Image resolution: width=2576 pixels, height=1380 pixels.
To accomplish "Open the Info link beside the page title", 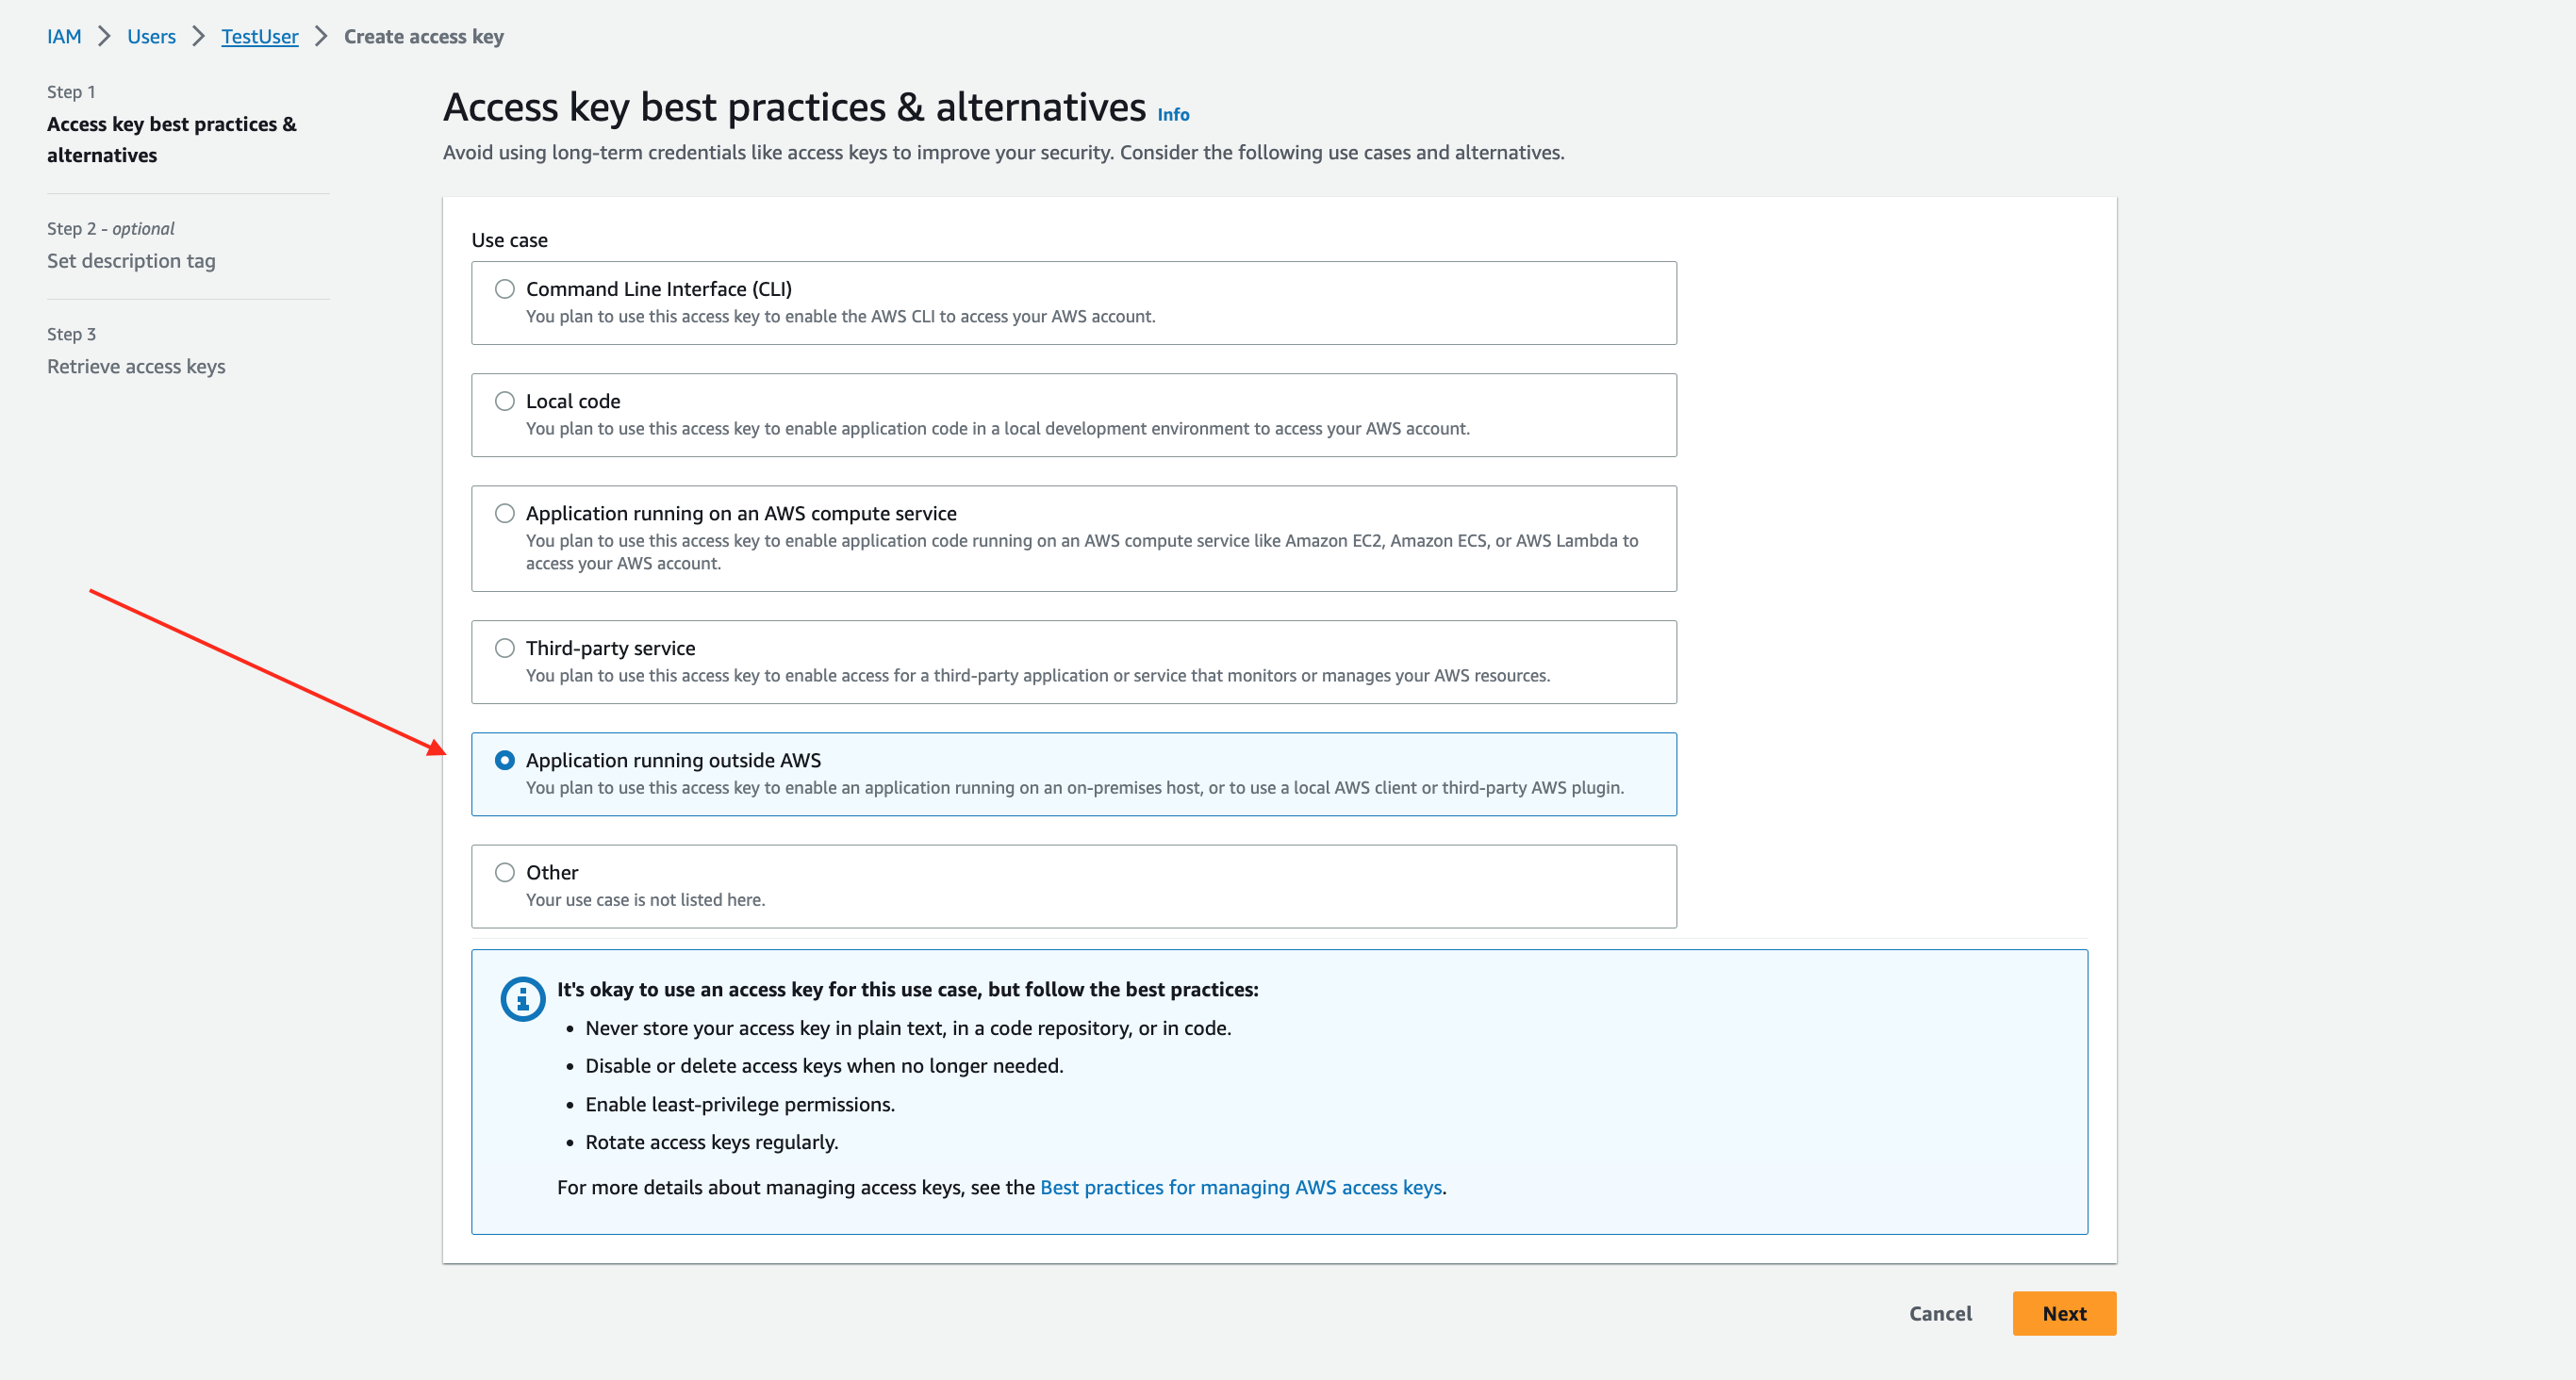I will point(1173,114).
